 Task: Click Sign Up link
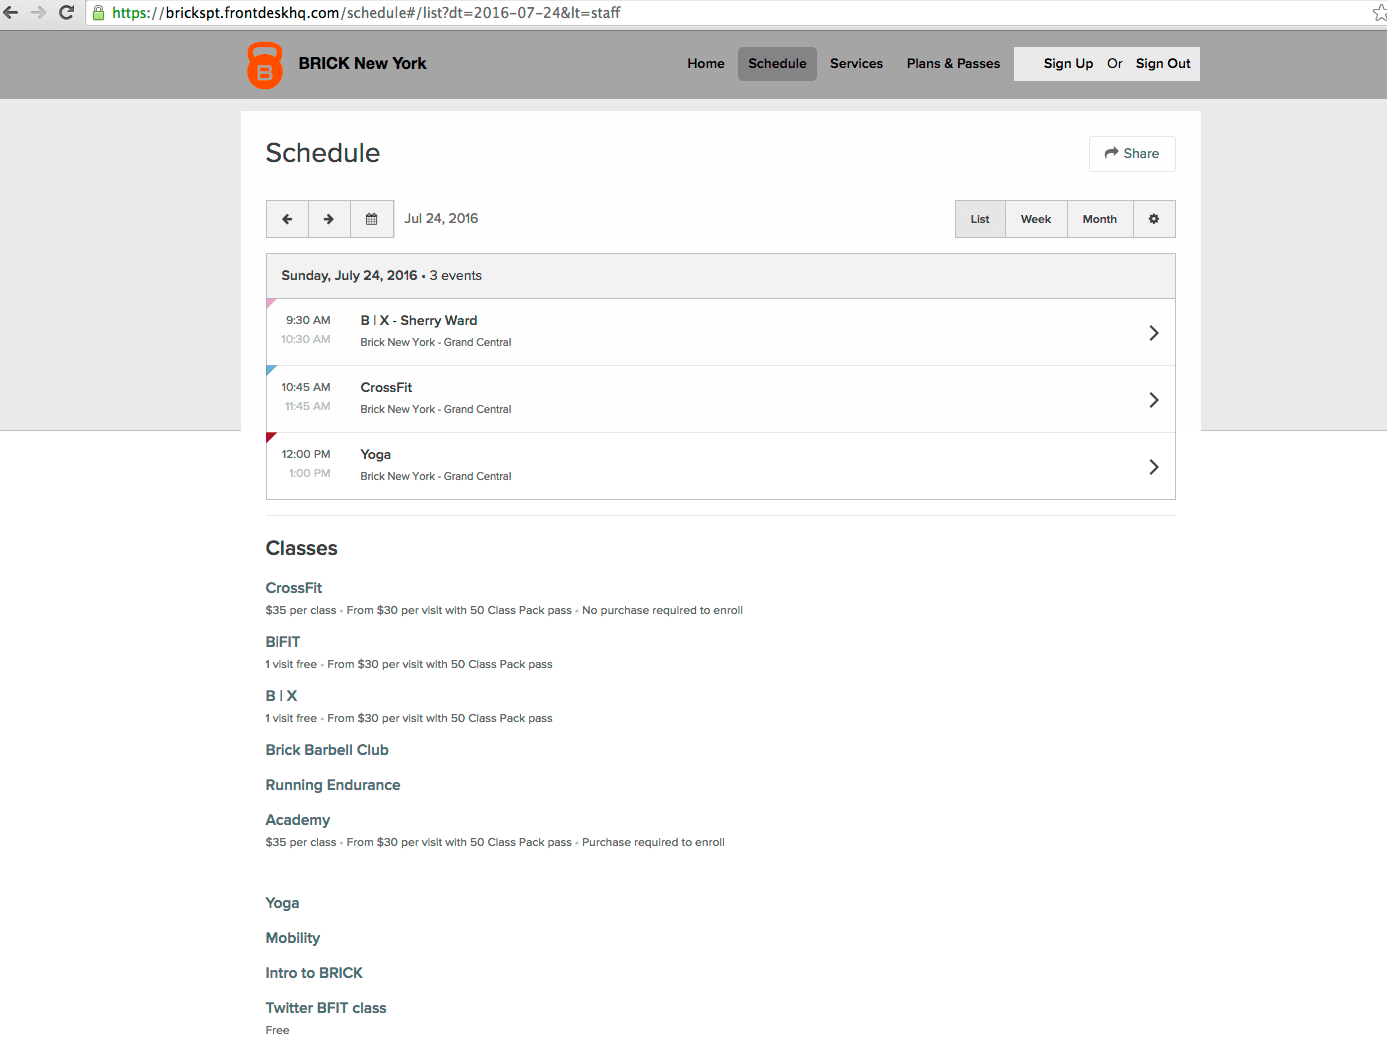pyautogui.click(x=1068, y=64)
